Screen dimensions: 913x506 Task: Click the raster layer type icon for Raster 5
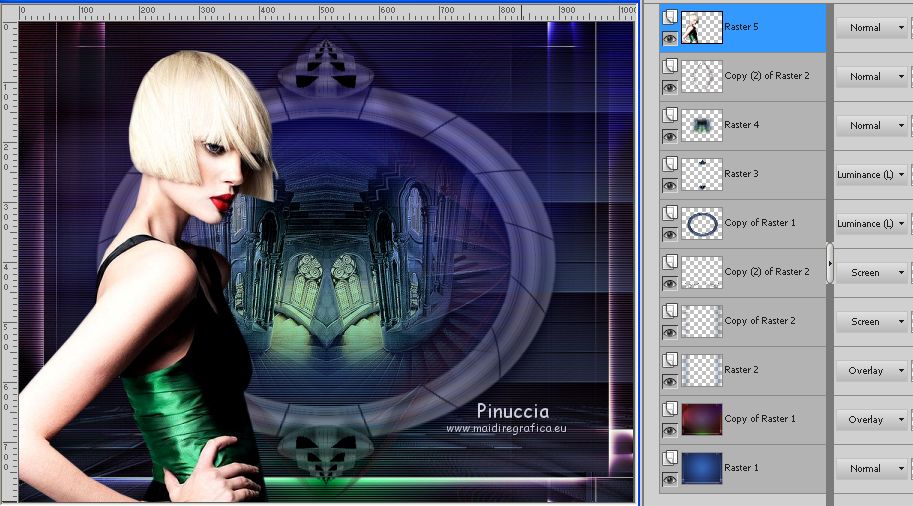[670, 17]
